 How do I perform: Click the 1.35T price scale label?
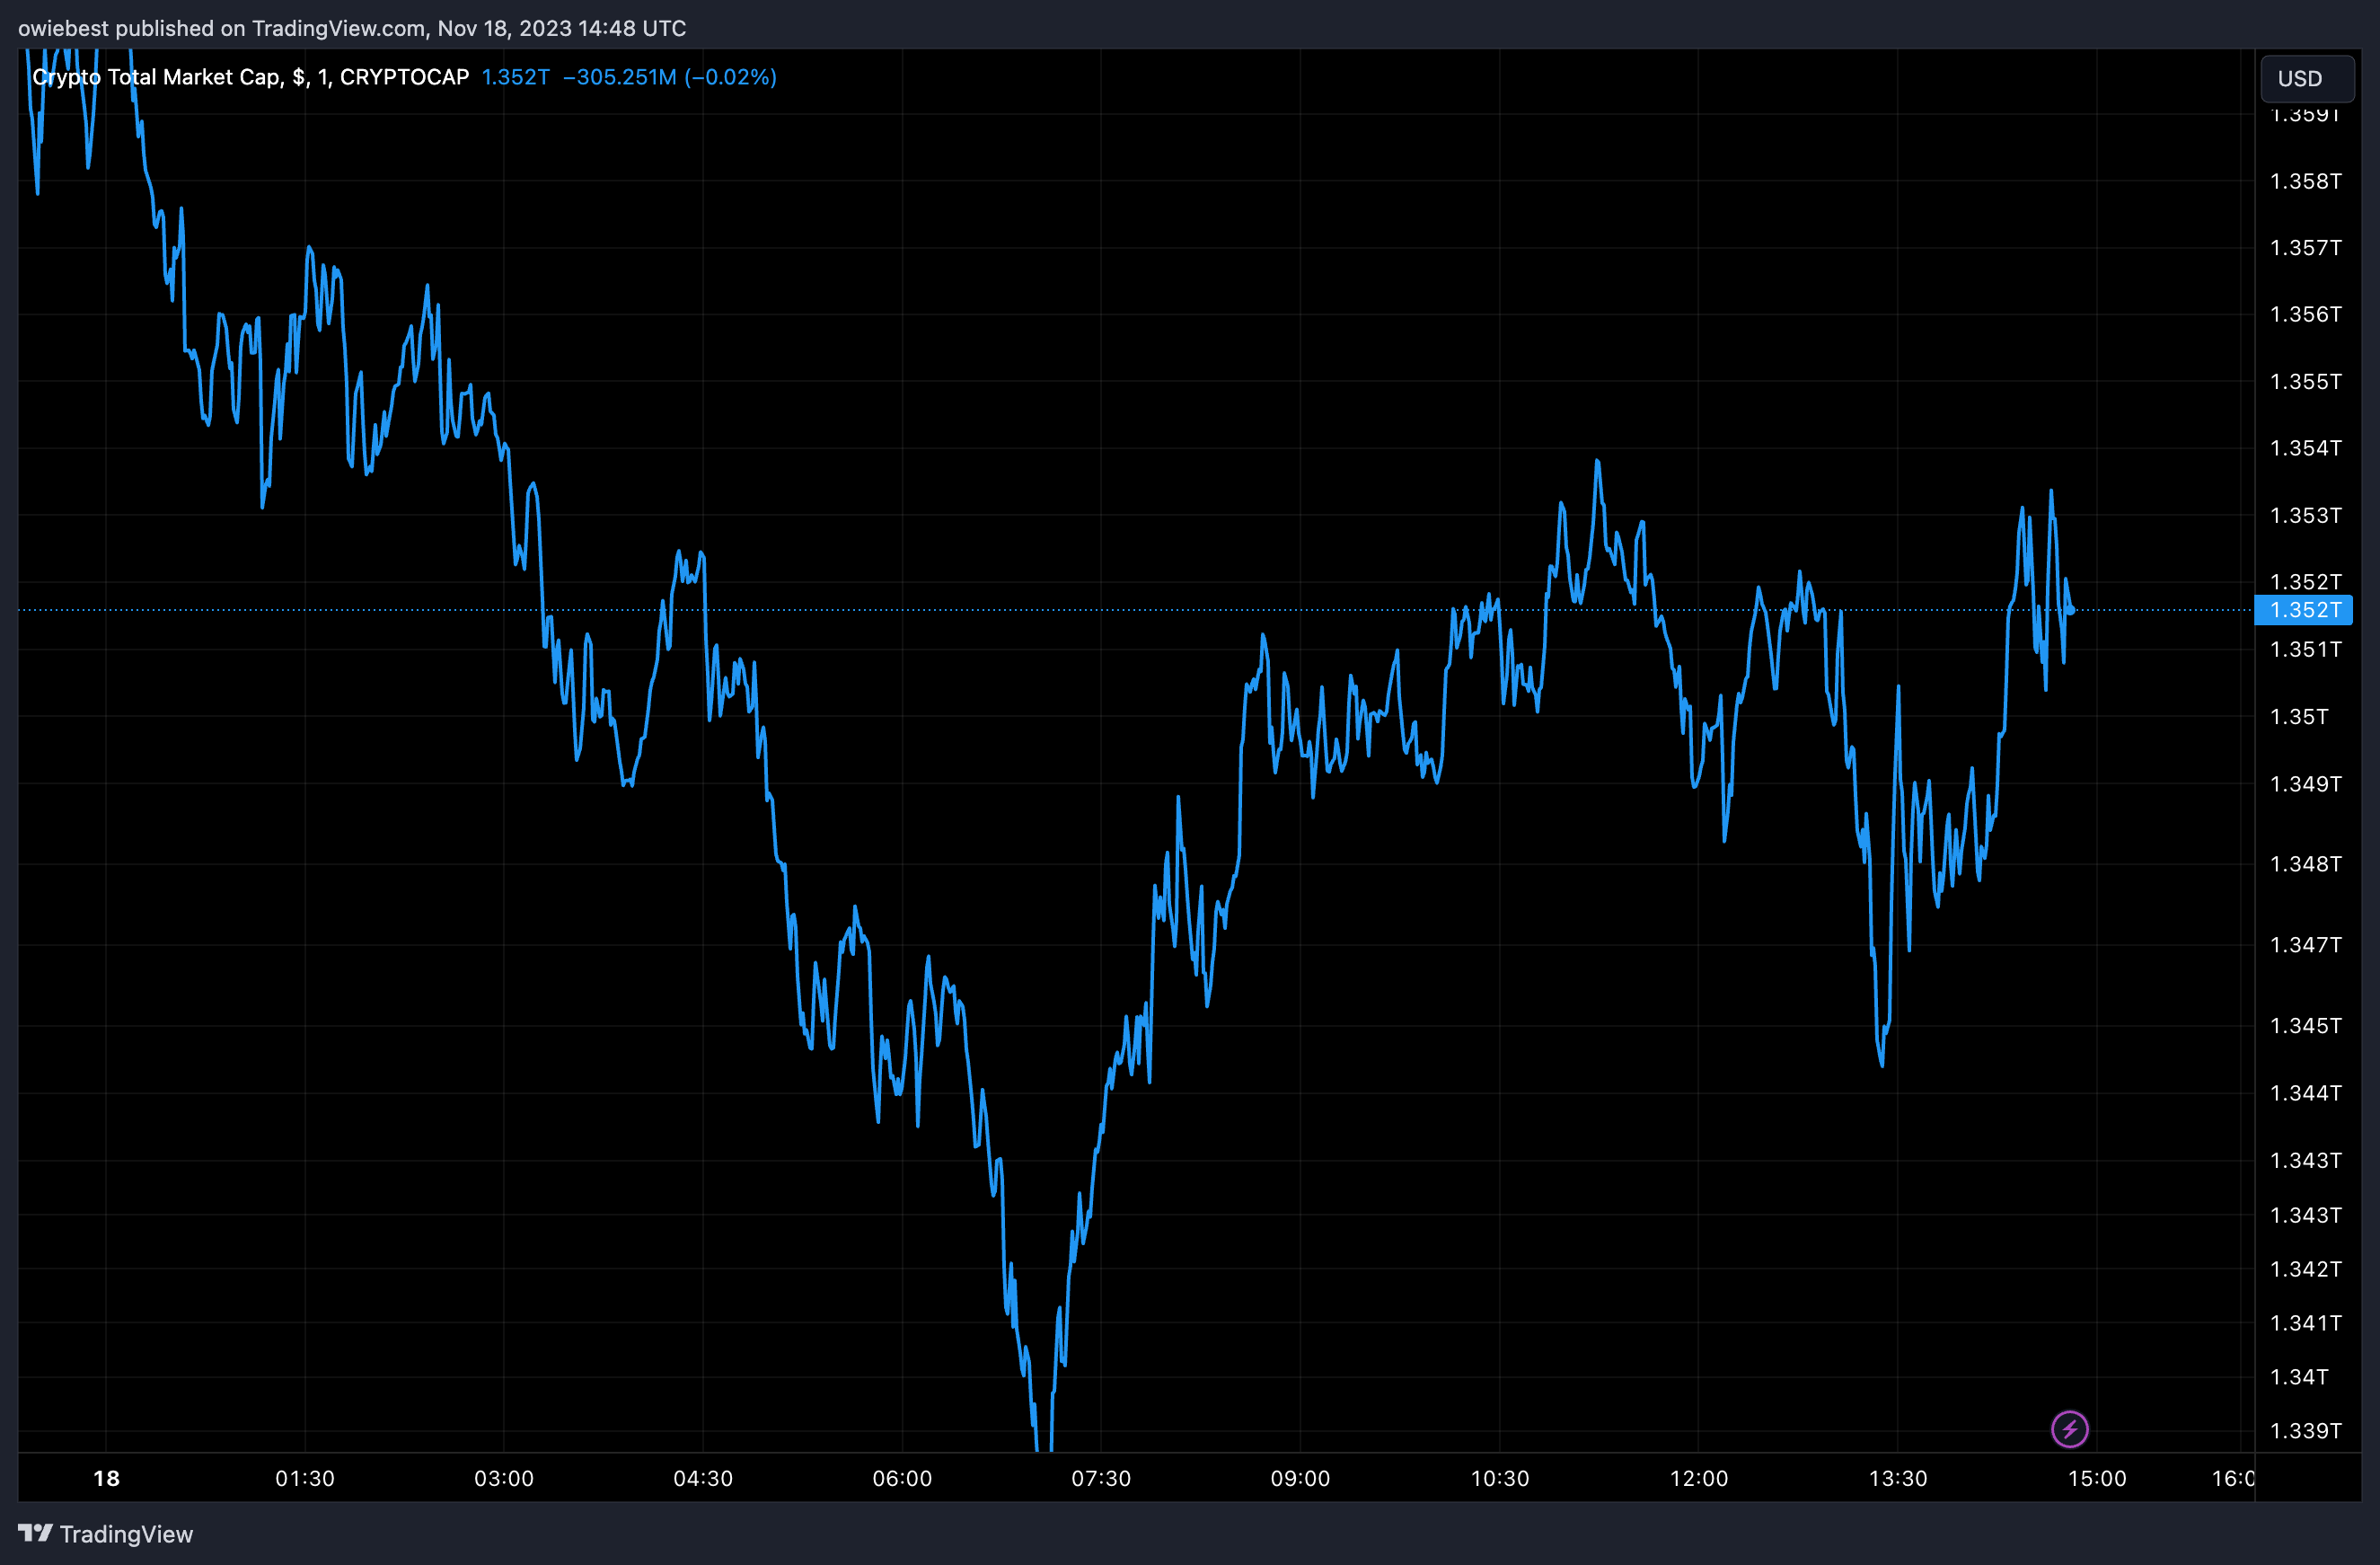pyautogui.click(x=2298, y=717)
